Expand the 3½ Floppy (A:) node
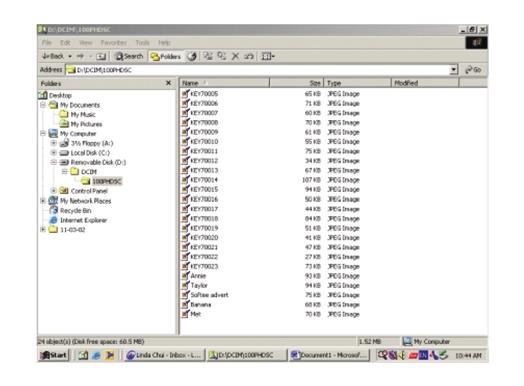The width and height of the screenshot is (524, 386). [53, 143]
